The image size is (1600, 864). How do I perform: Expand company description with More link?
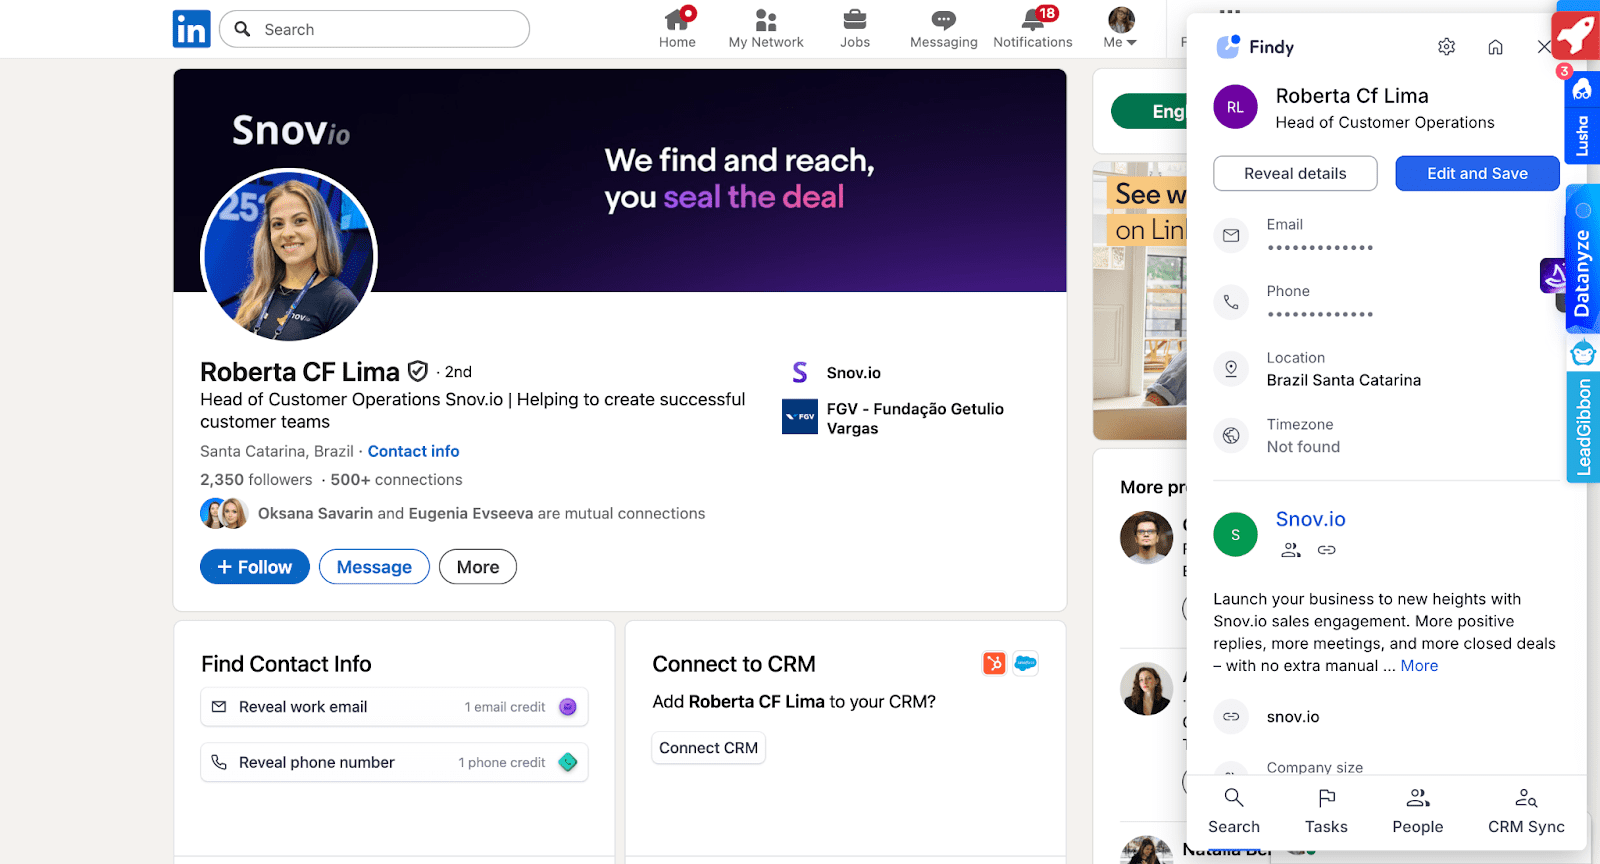click(1419, 666)
